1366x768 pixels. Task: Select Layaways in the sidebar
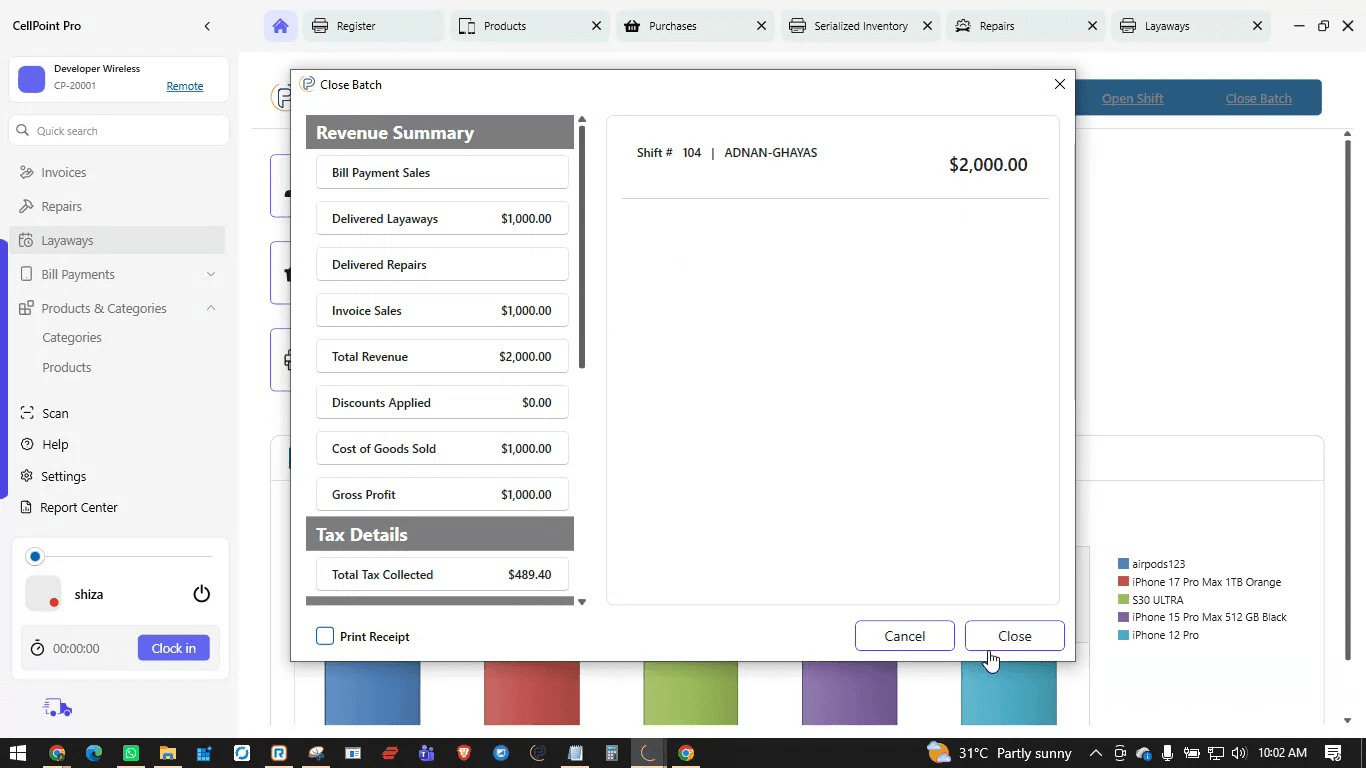[x=117, y=240]
